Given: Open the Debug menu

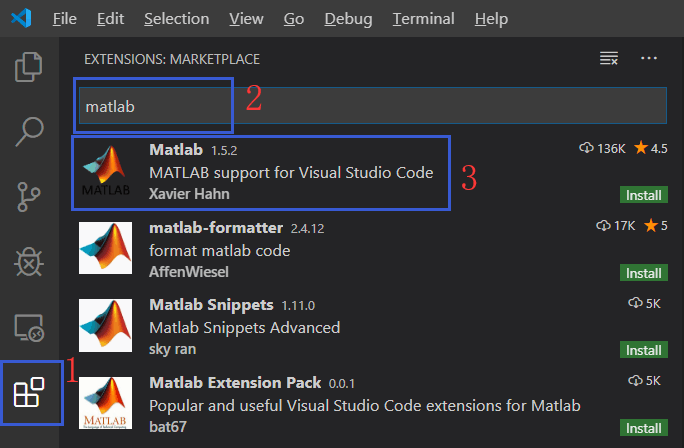Looking at the screenshot, I should pyautogui.click(x=349, y=19).
